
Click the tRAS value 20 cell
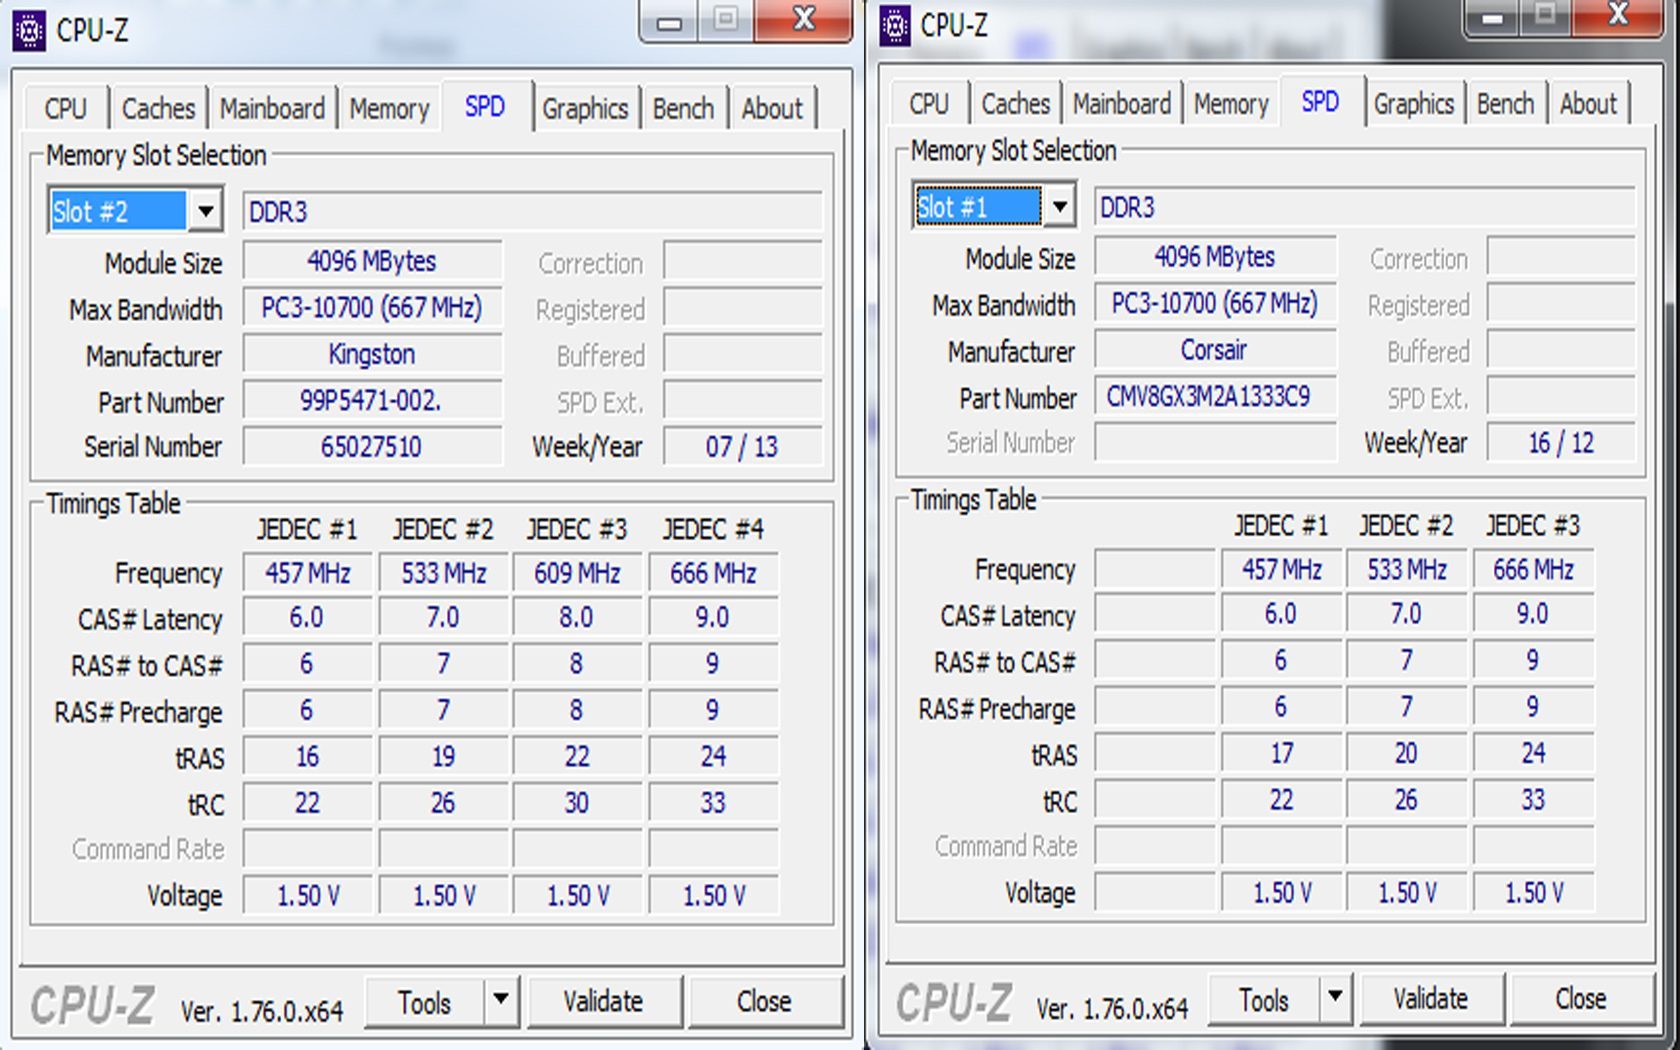1406,754
